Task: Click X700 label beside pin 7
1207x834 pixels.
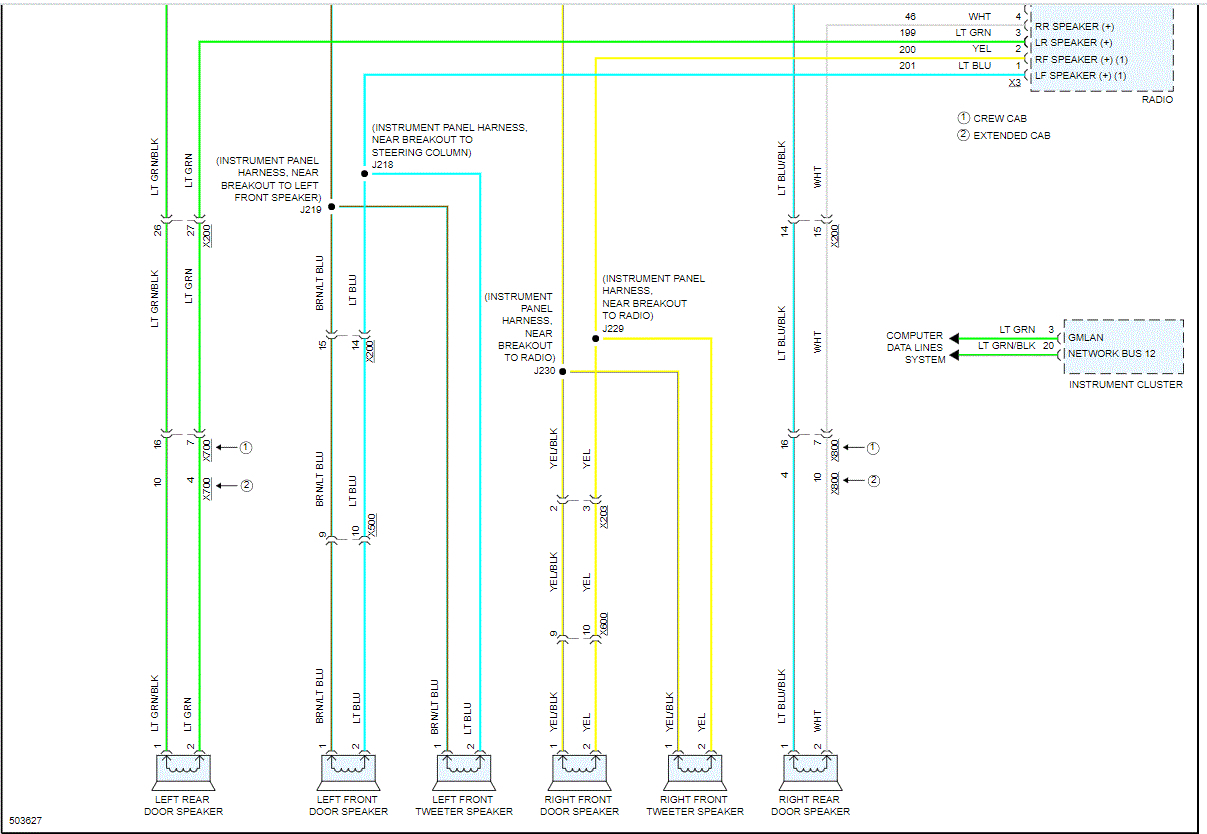Action: tap(207, 449)
